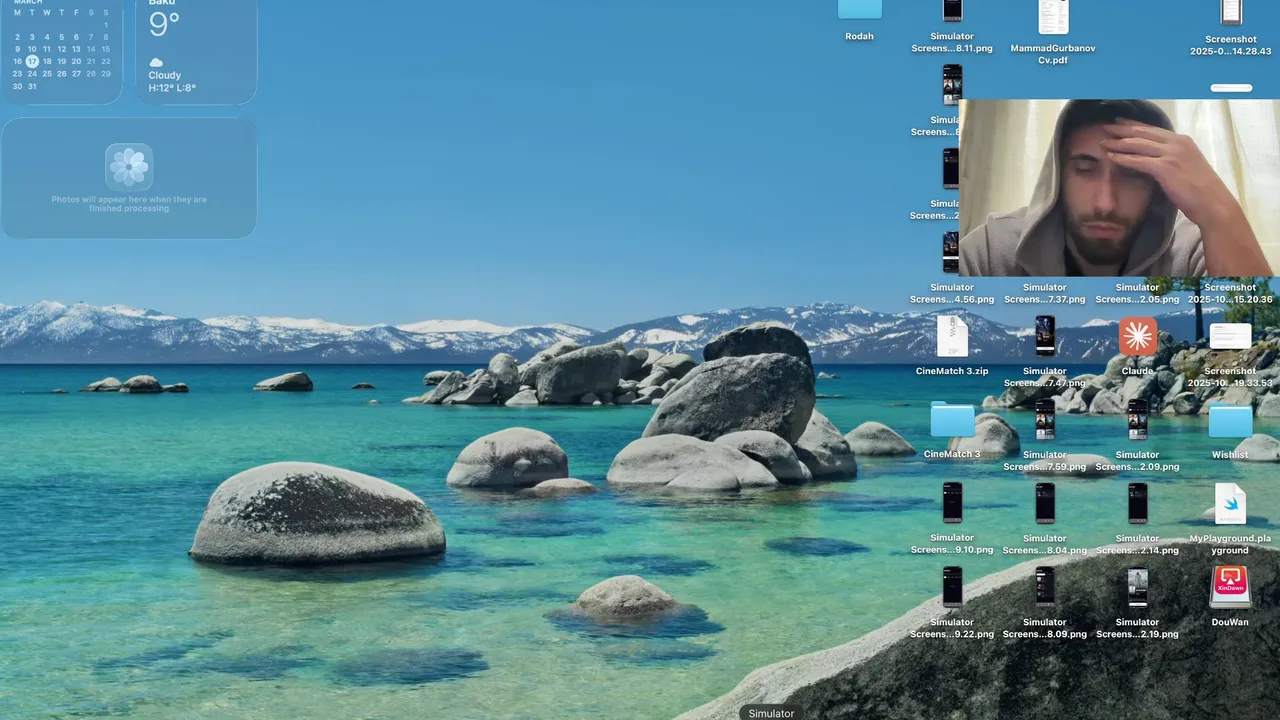This screenshot has width=1280, height=720.
Task: Select the CineMatch 3.zip archive icon
Action: point(952,336)
